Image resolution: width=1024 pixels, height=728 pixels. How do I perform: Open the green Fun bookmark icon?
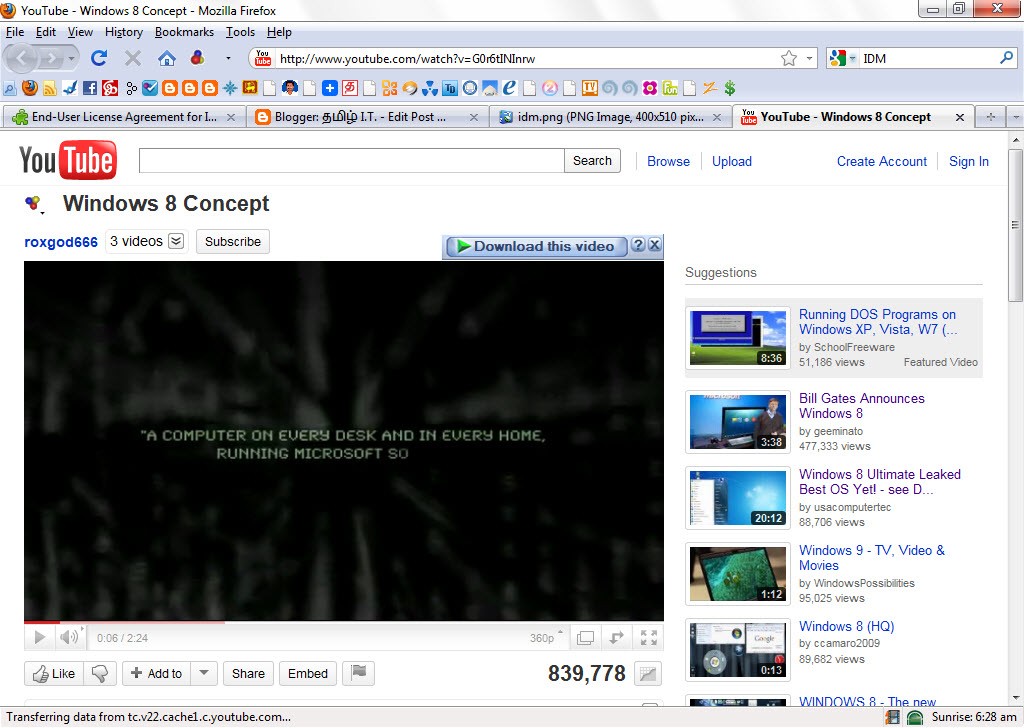(x=670, y=88)
